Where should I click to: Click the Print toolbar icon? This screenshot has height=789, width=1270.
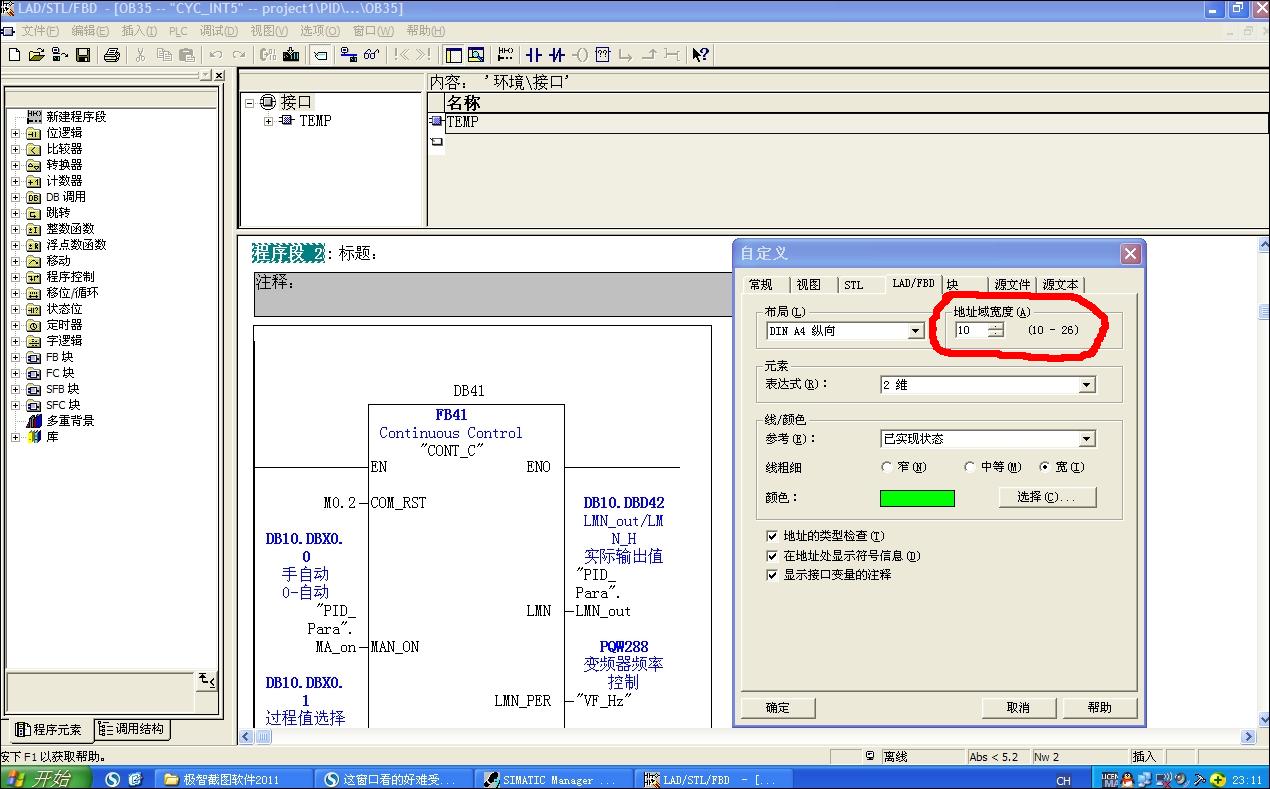112,55
